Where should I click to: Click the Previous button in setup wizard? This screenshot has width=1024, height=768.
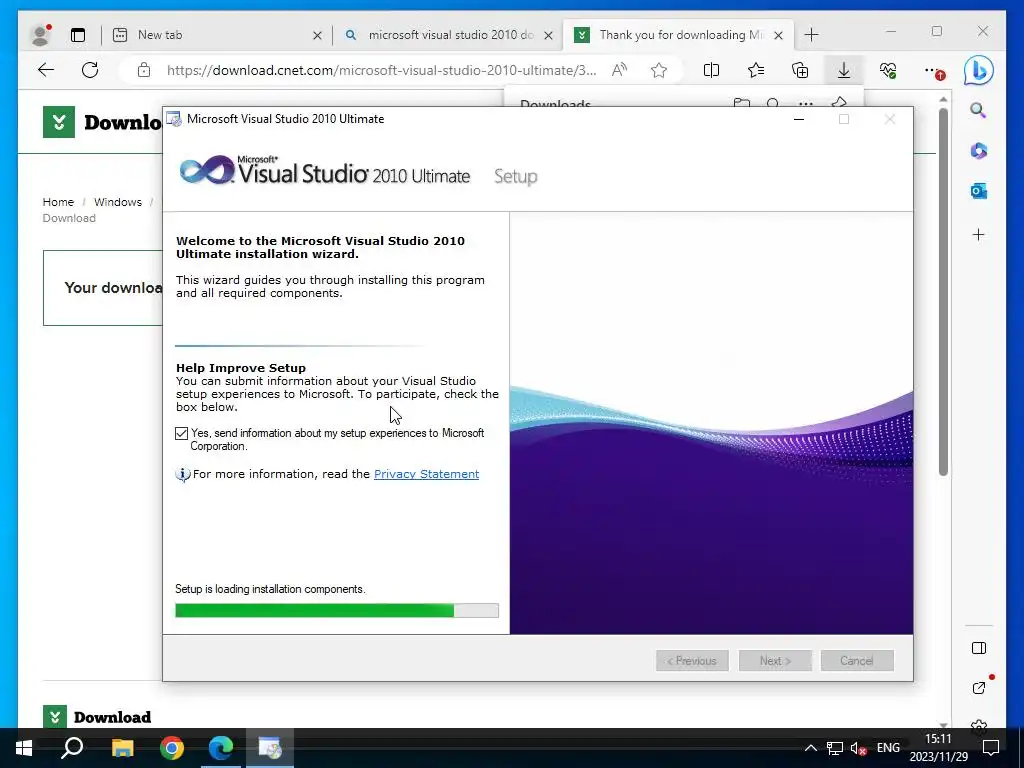(x=692, y=661)
